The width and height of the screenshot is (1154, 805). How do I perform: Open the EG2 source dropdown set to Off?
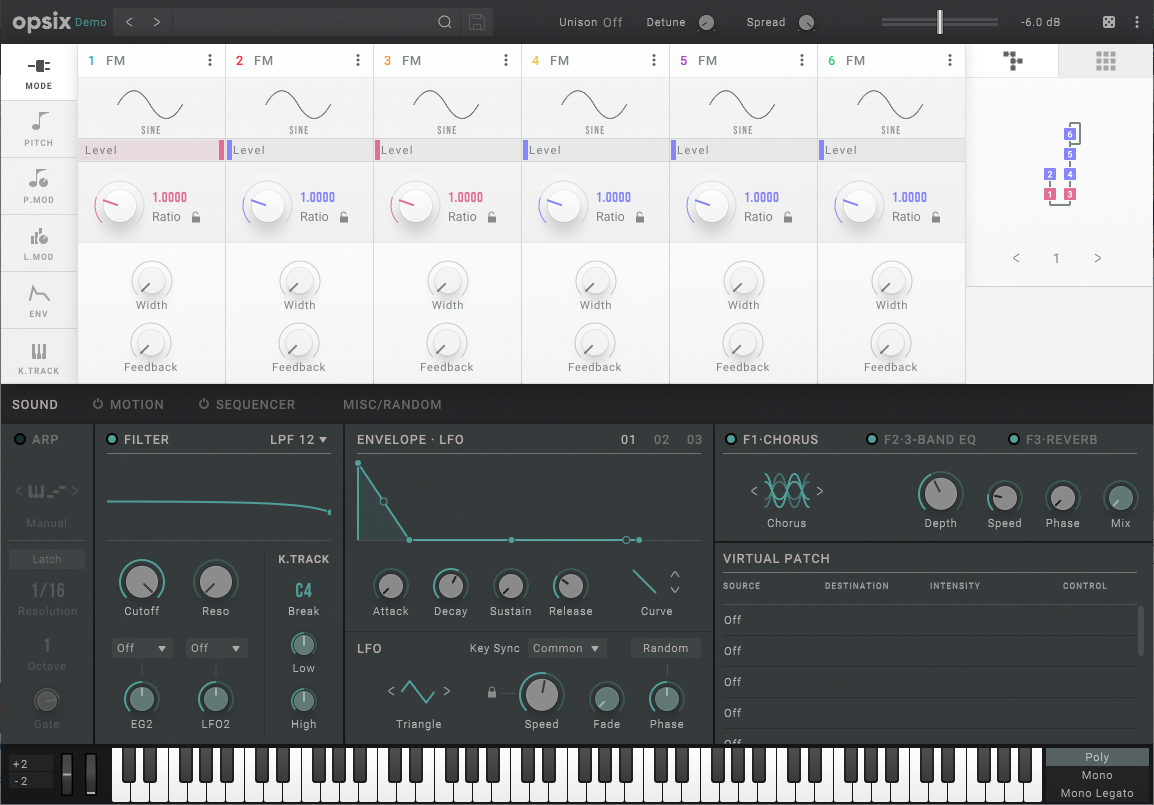(142, 648)
